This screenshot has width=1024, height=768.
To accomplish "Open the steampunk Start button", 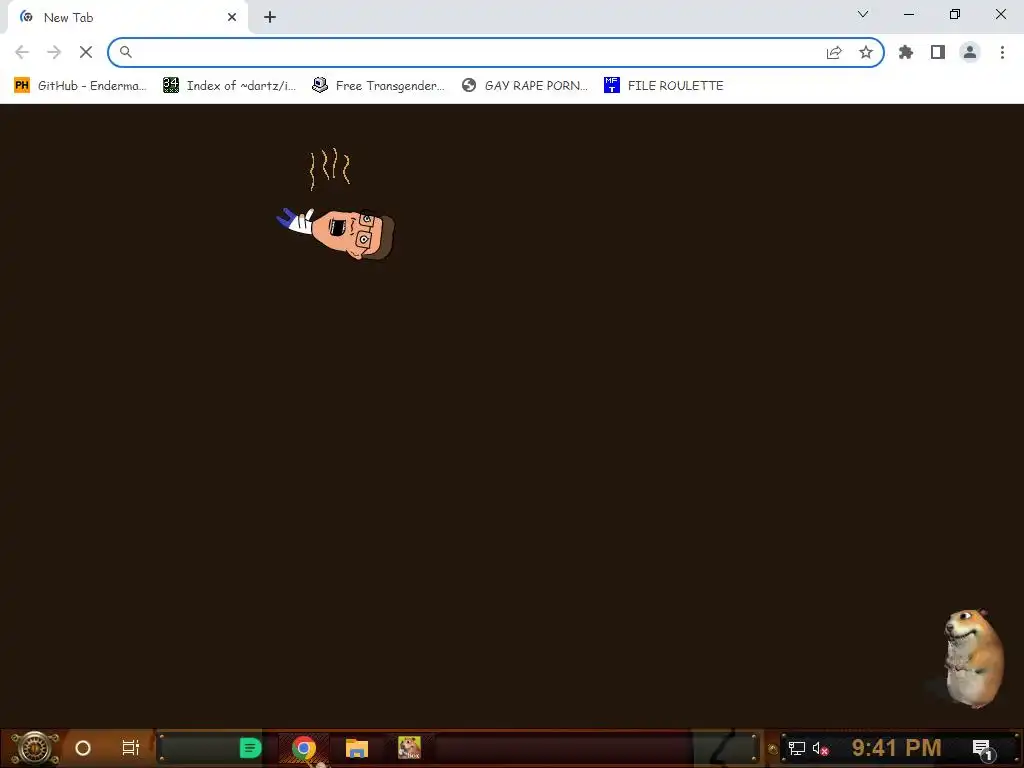I will click(35, 748).
